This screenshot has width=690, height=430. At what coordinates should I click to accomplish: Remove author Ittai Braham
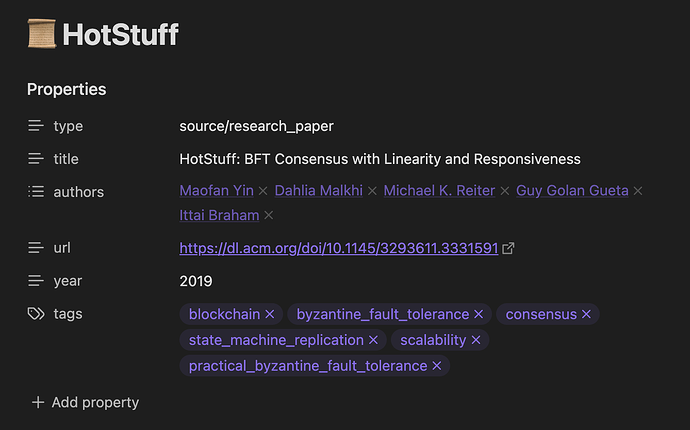click(x=268, y=215)
